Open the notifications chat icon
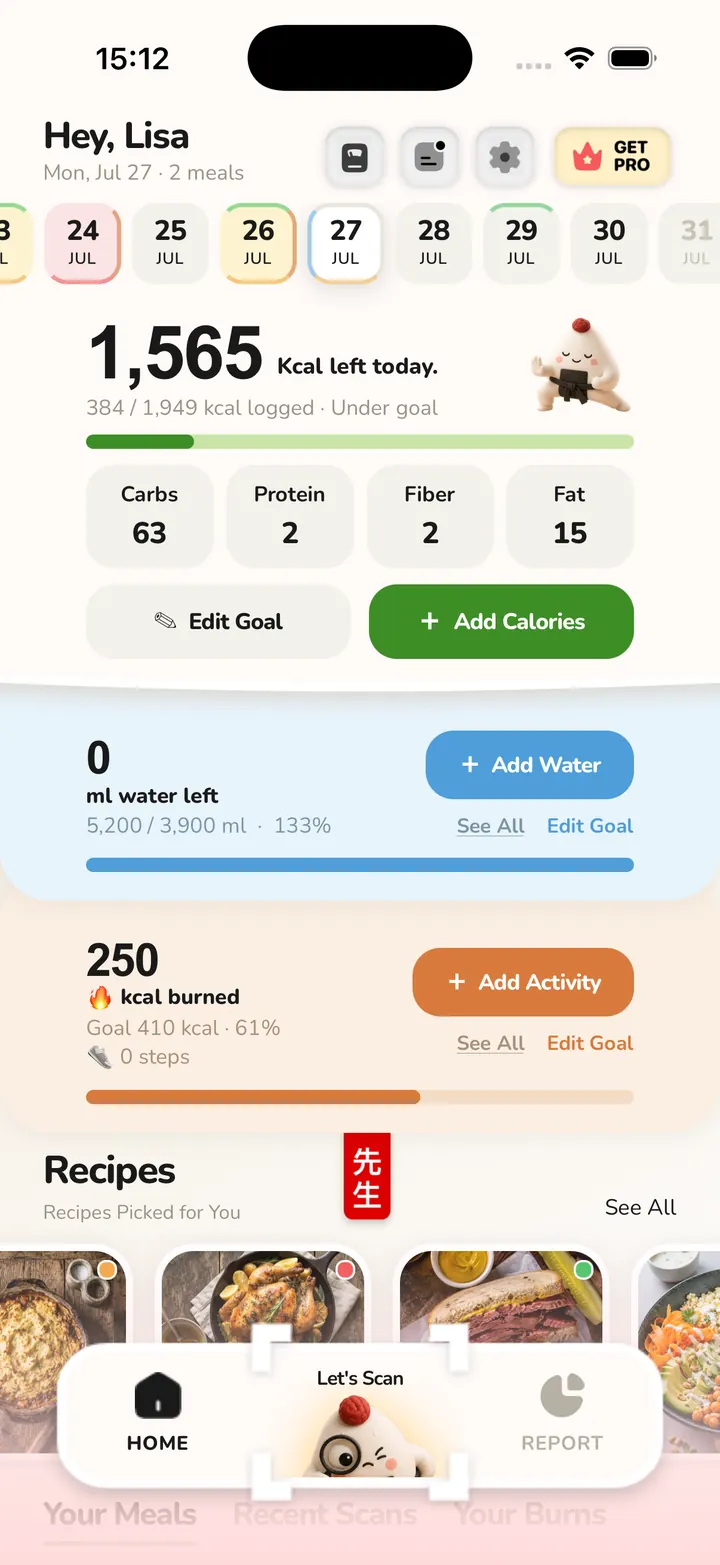The height and width of the screenshot is (1565, 720). (430, 157)
